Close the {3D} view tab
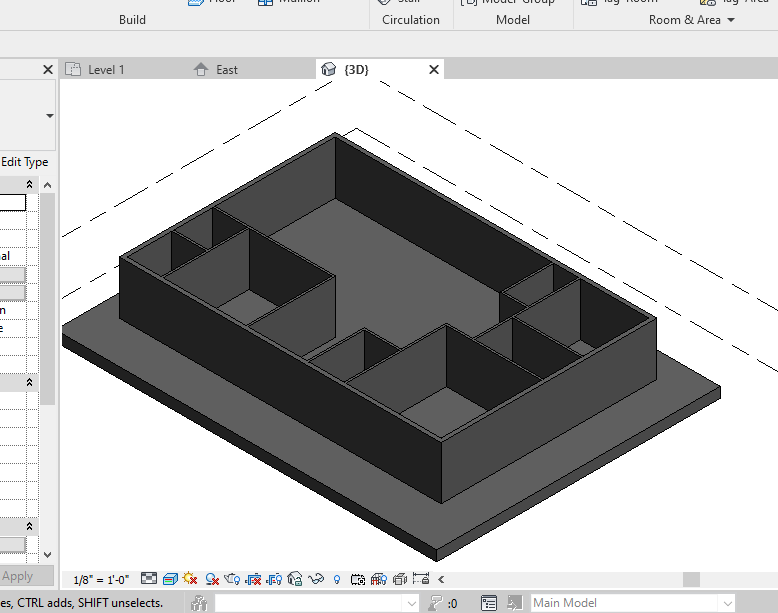The width and height of the screenshot is (778, 613). coord(434,69)
